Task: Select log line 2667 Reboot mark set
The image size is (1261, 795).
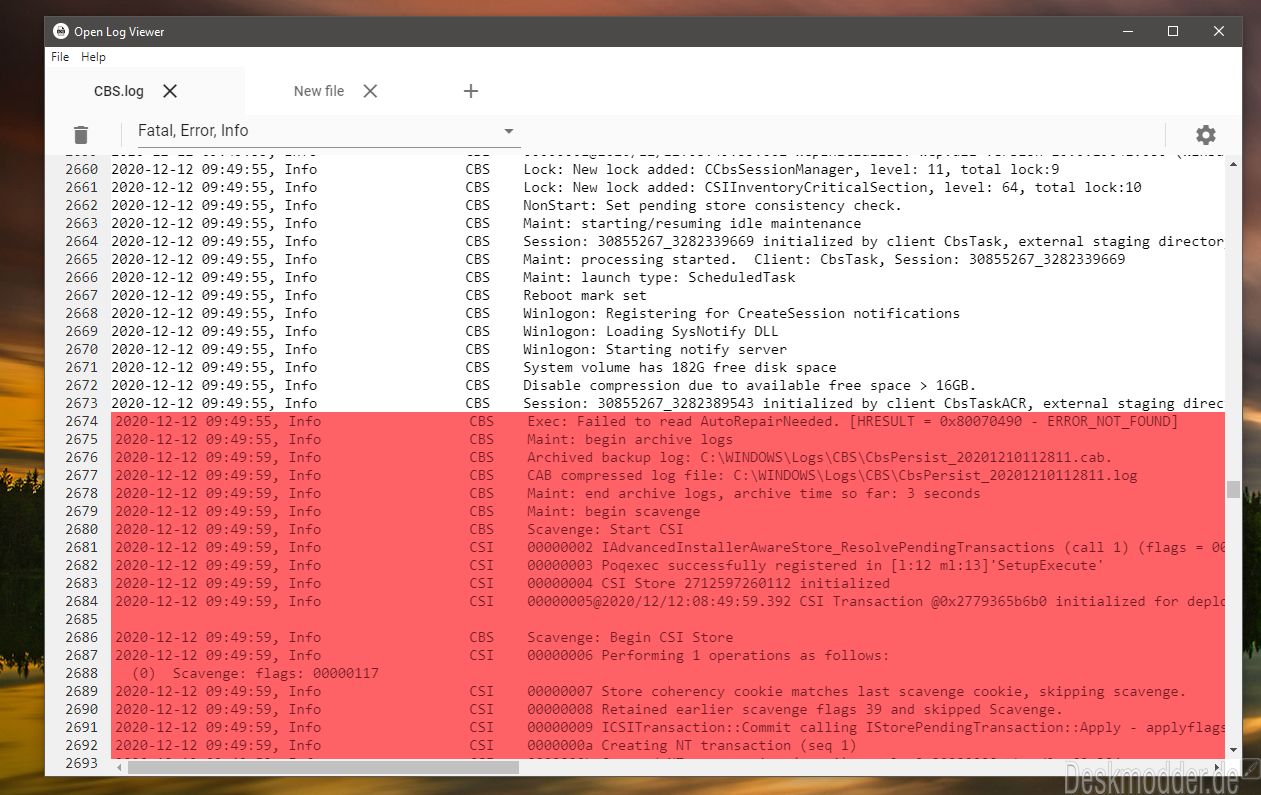Action: 667,295
